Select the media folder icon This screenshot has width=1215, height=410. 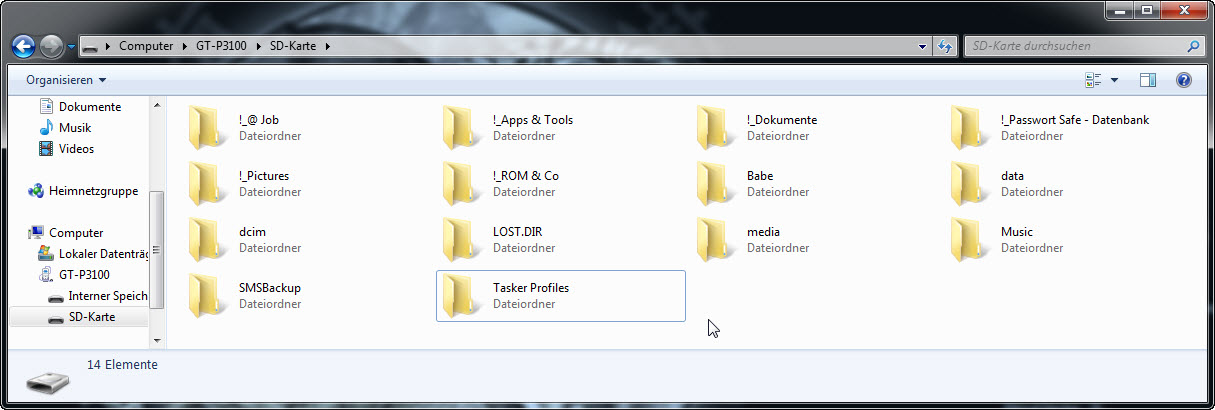pos(717,239)
